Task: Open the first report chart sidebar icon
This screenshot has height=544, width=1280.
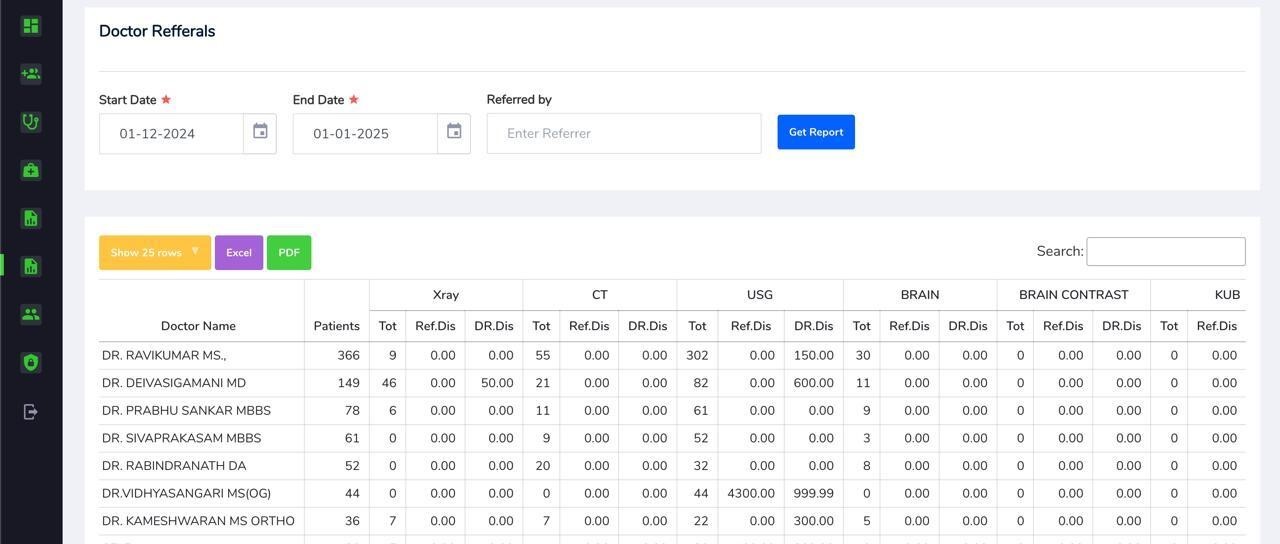Action: click(x=31, y=218)
